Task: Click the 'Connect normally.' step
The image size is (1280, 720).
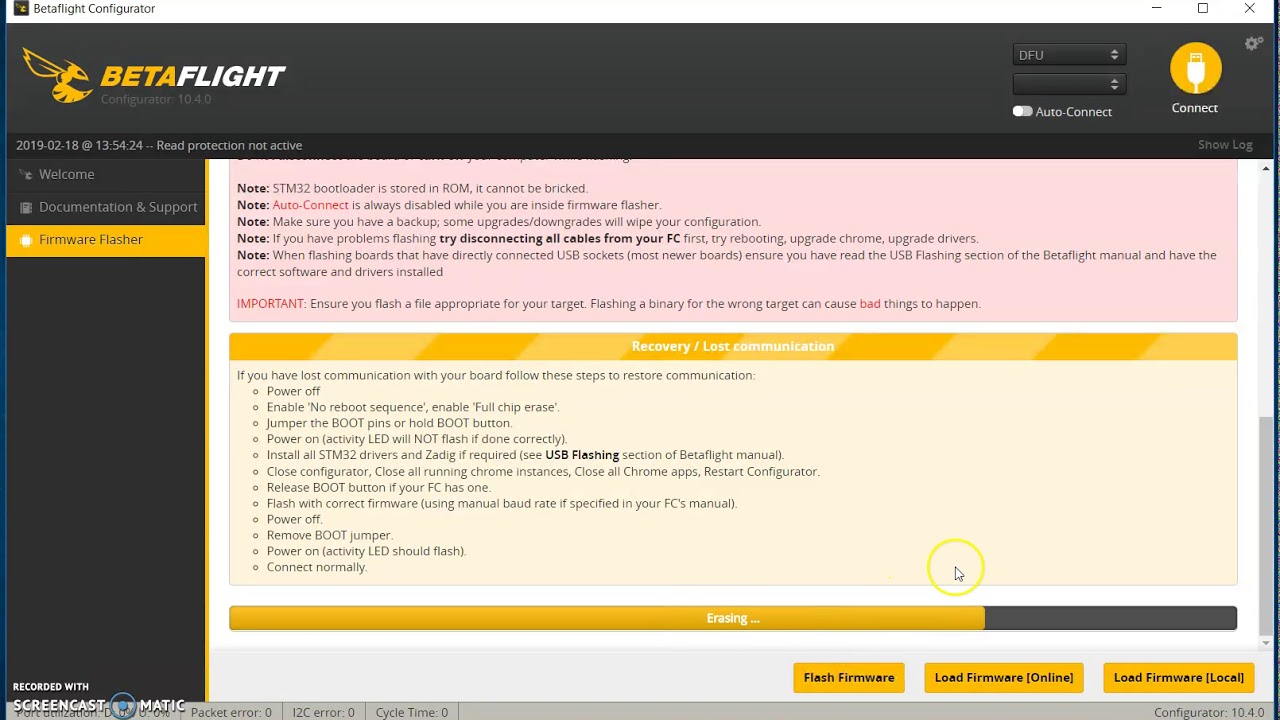Action: click(x=317, y=567)
